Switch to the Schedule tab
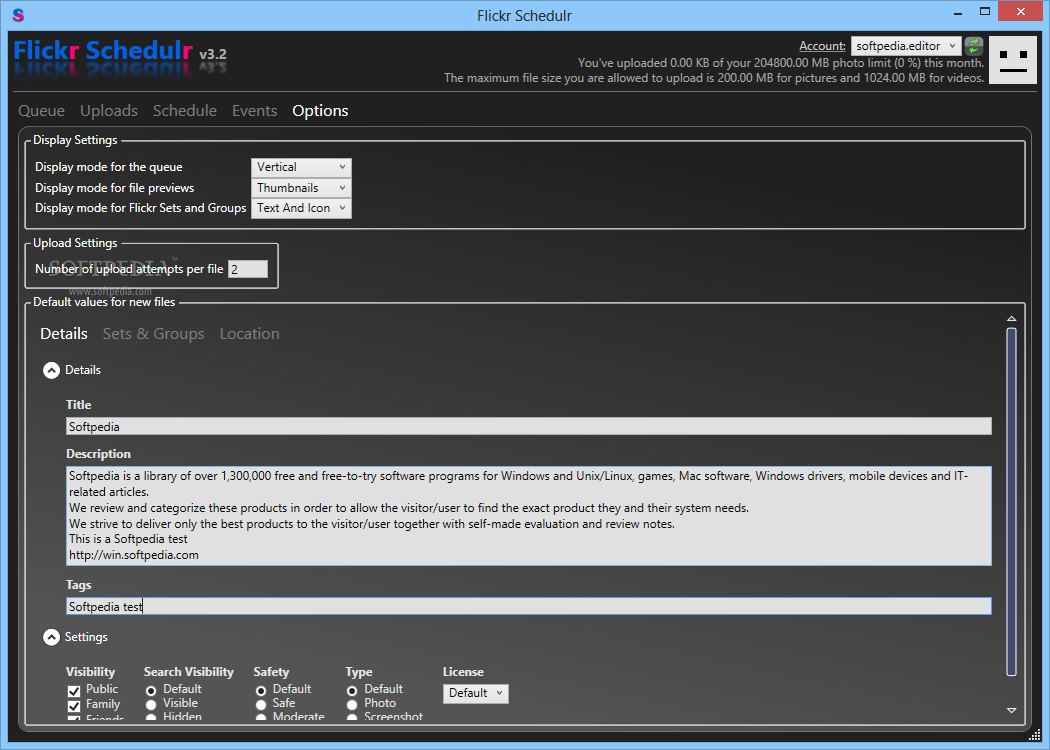 point(185,111)
